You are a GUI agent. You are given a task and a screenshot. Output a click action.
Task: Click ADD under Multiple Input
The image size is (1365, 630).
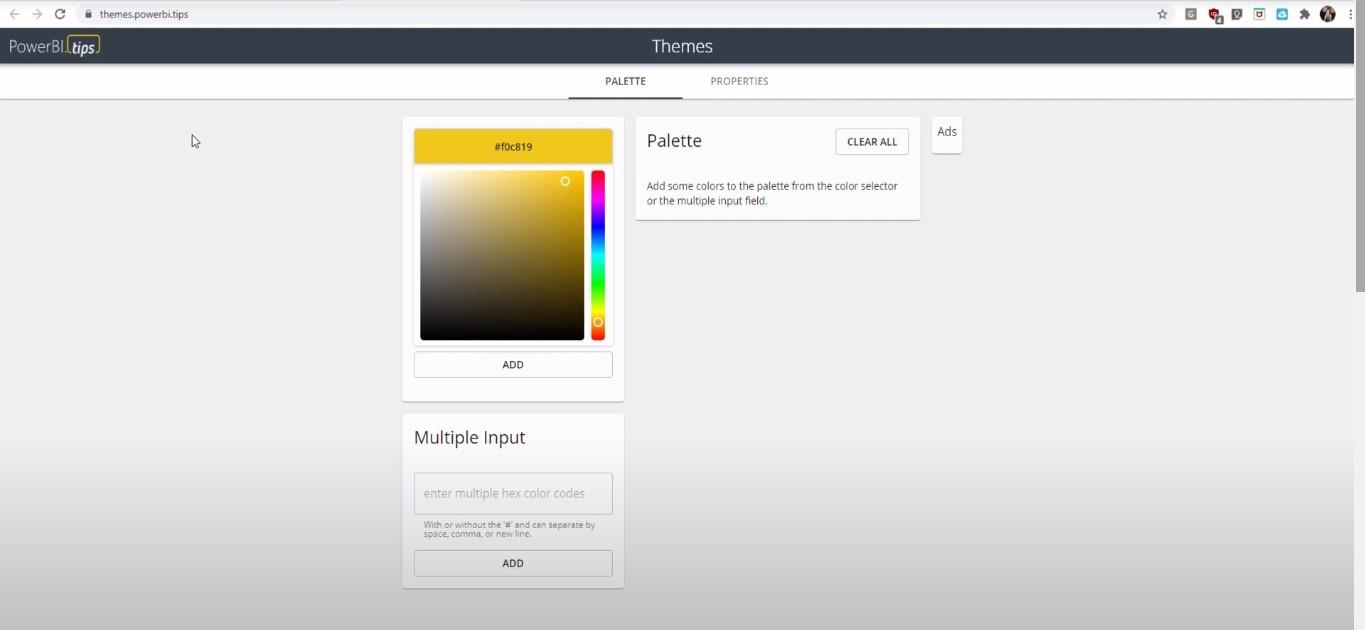513,563
